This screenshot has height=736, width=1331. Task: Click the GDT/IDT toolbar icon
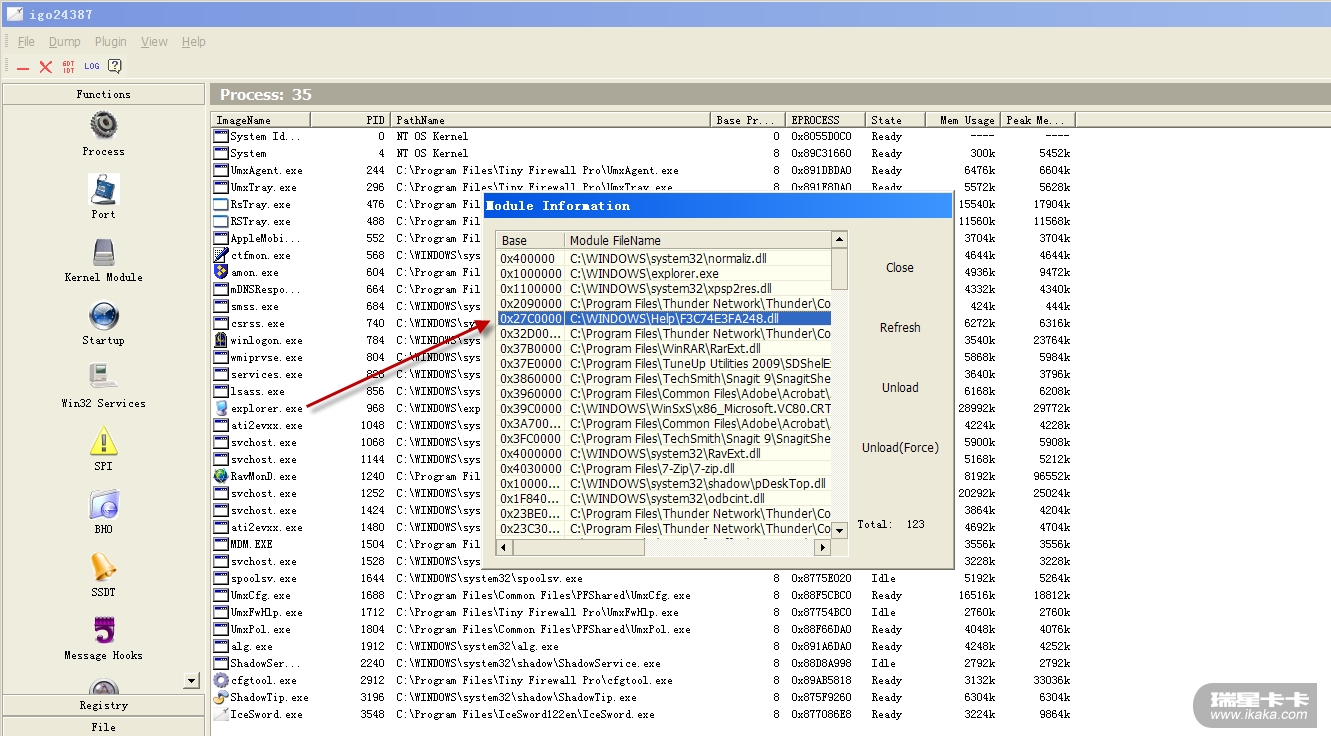click(68, 67)
